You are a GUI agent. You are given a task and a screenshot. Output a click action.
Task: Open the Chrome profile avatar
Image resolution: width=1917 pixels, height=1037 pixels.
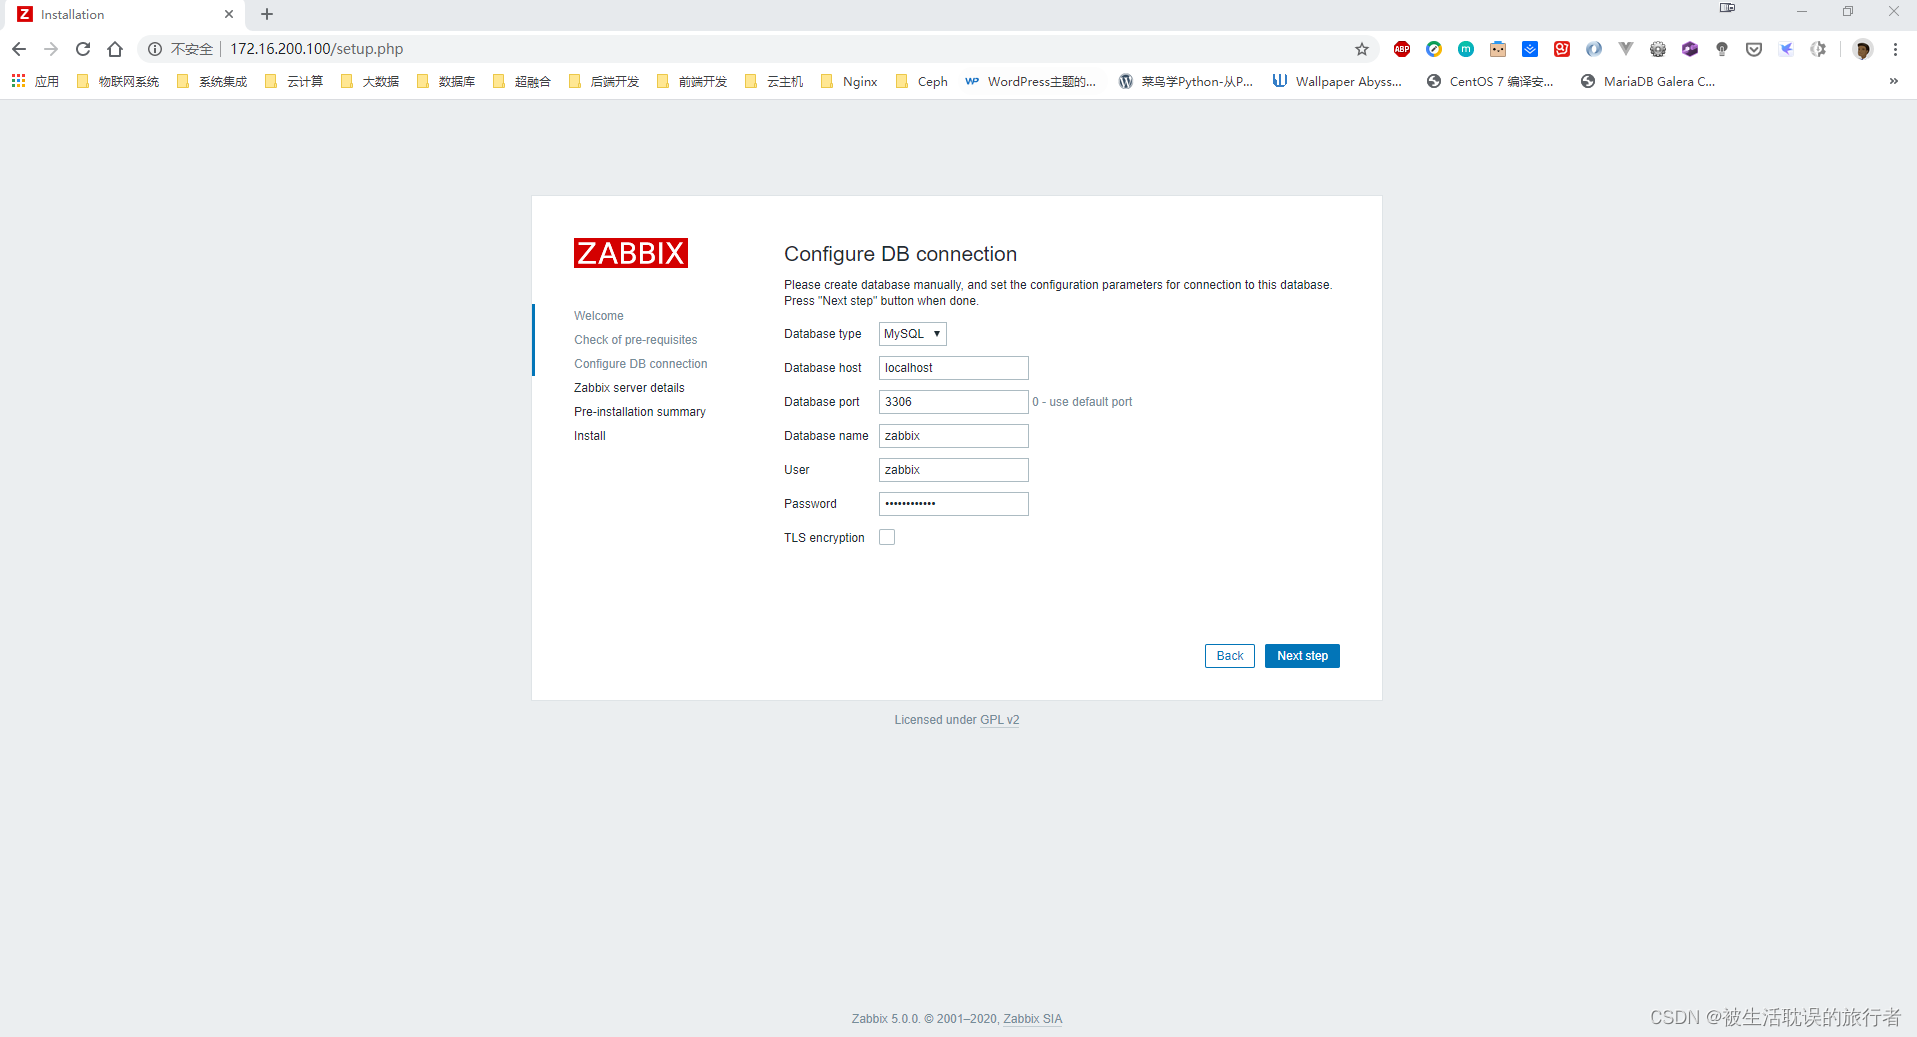pyautogui.click(x=1862, y=49)
